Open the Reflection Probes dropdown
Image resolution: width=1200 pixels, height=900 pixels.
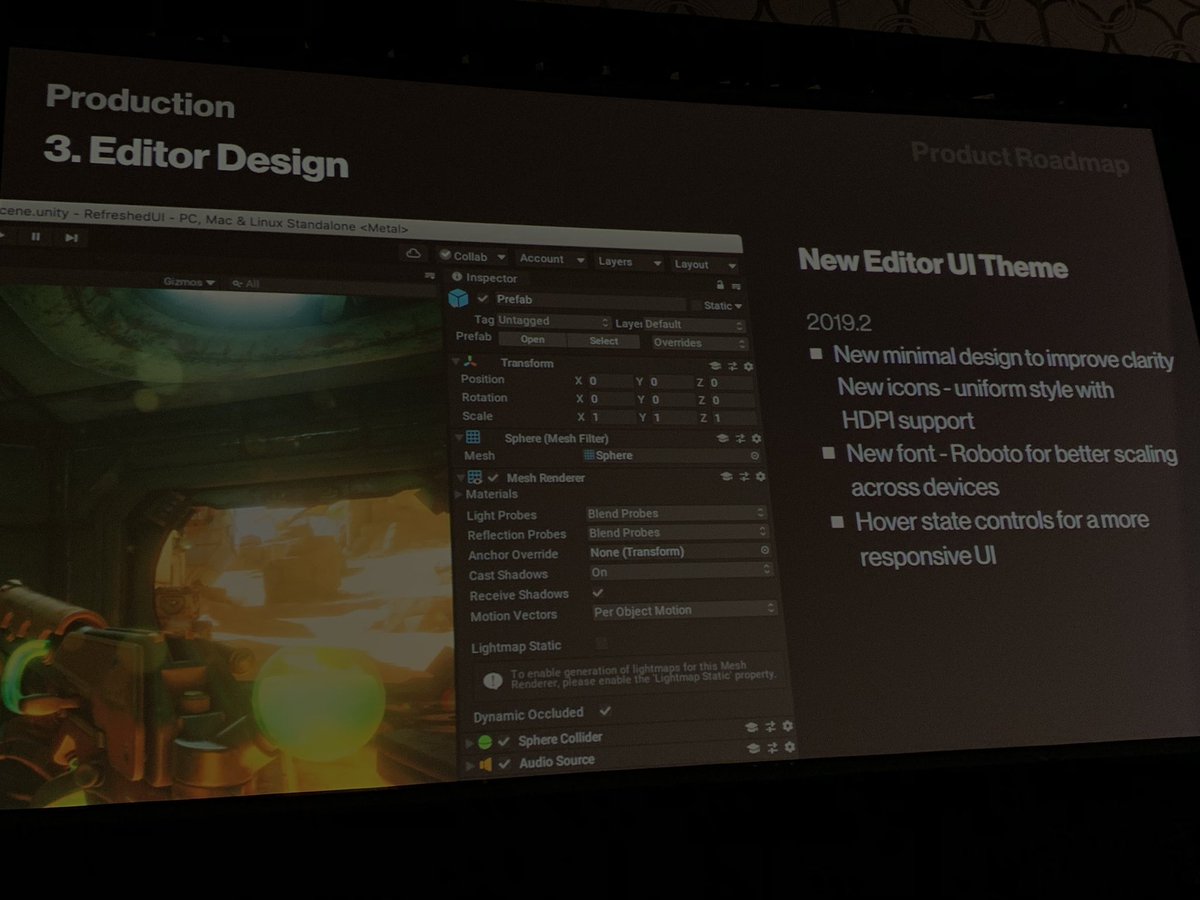click(x=678, y=533)
